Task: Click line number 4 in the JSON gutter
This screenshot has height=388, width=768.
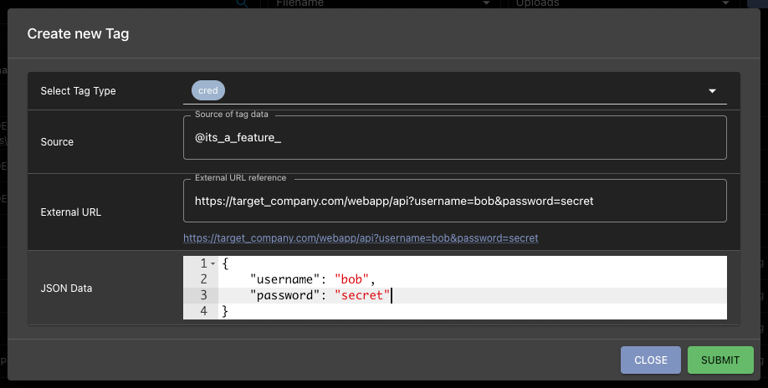Action: tap(204, 311)
